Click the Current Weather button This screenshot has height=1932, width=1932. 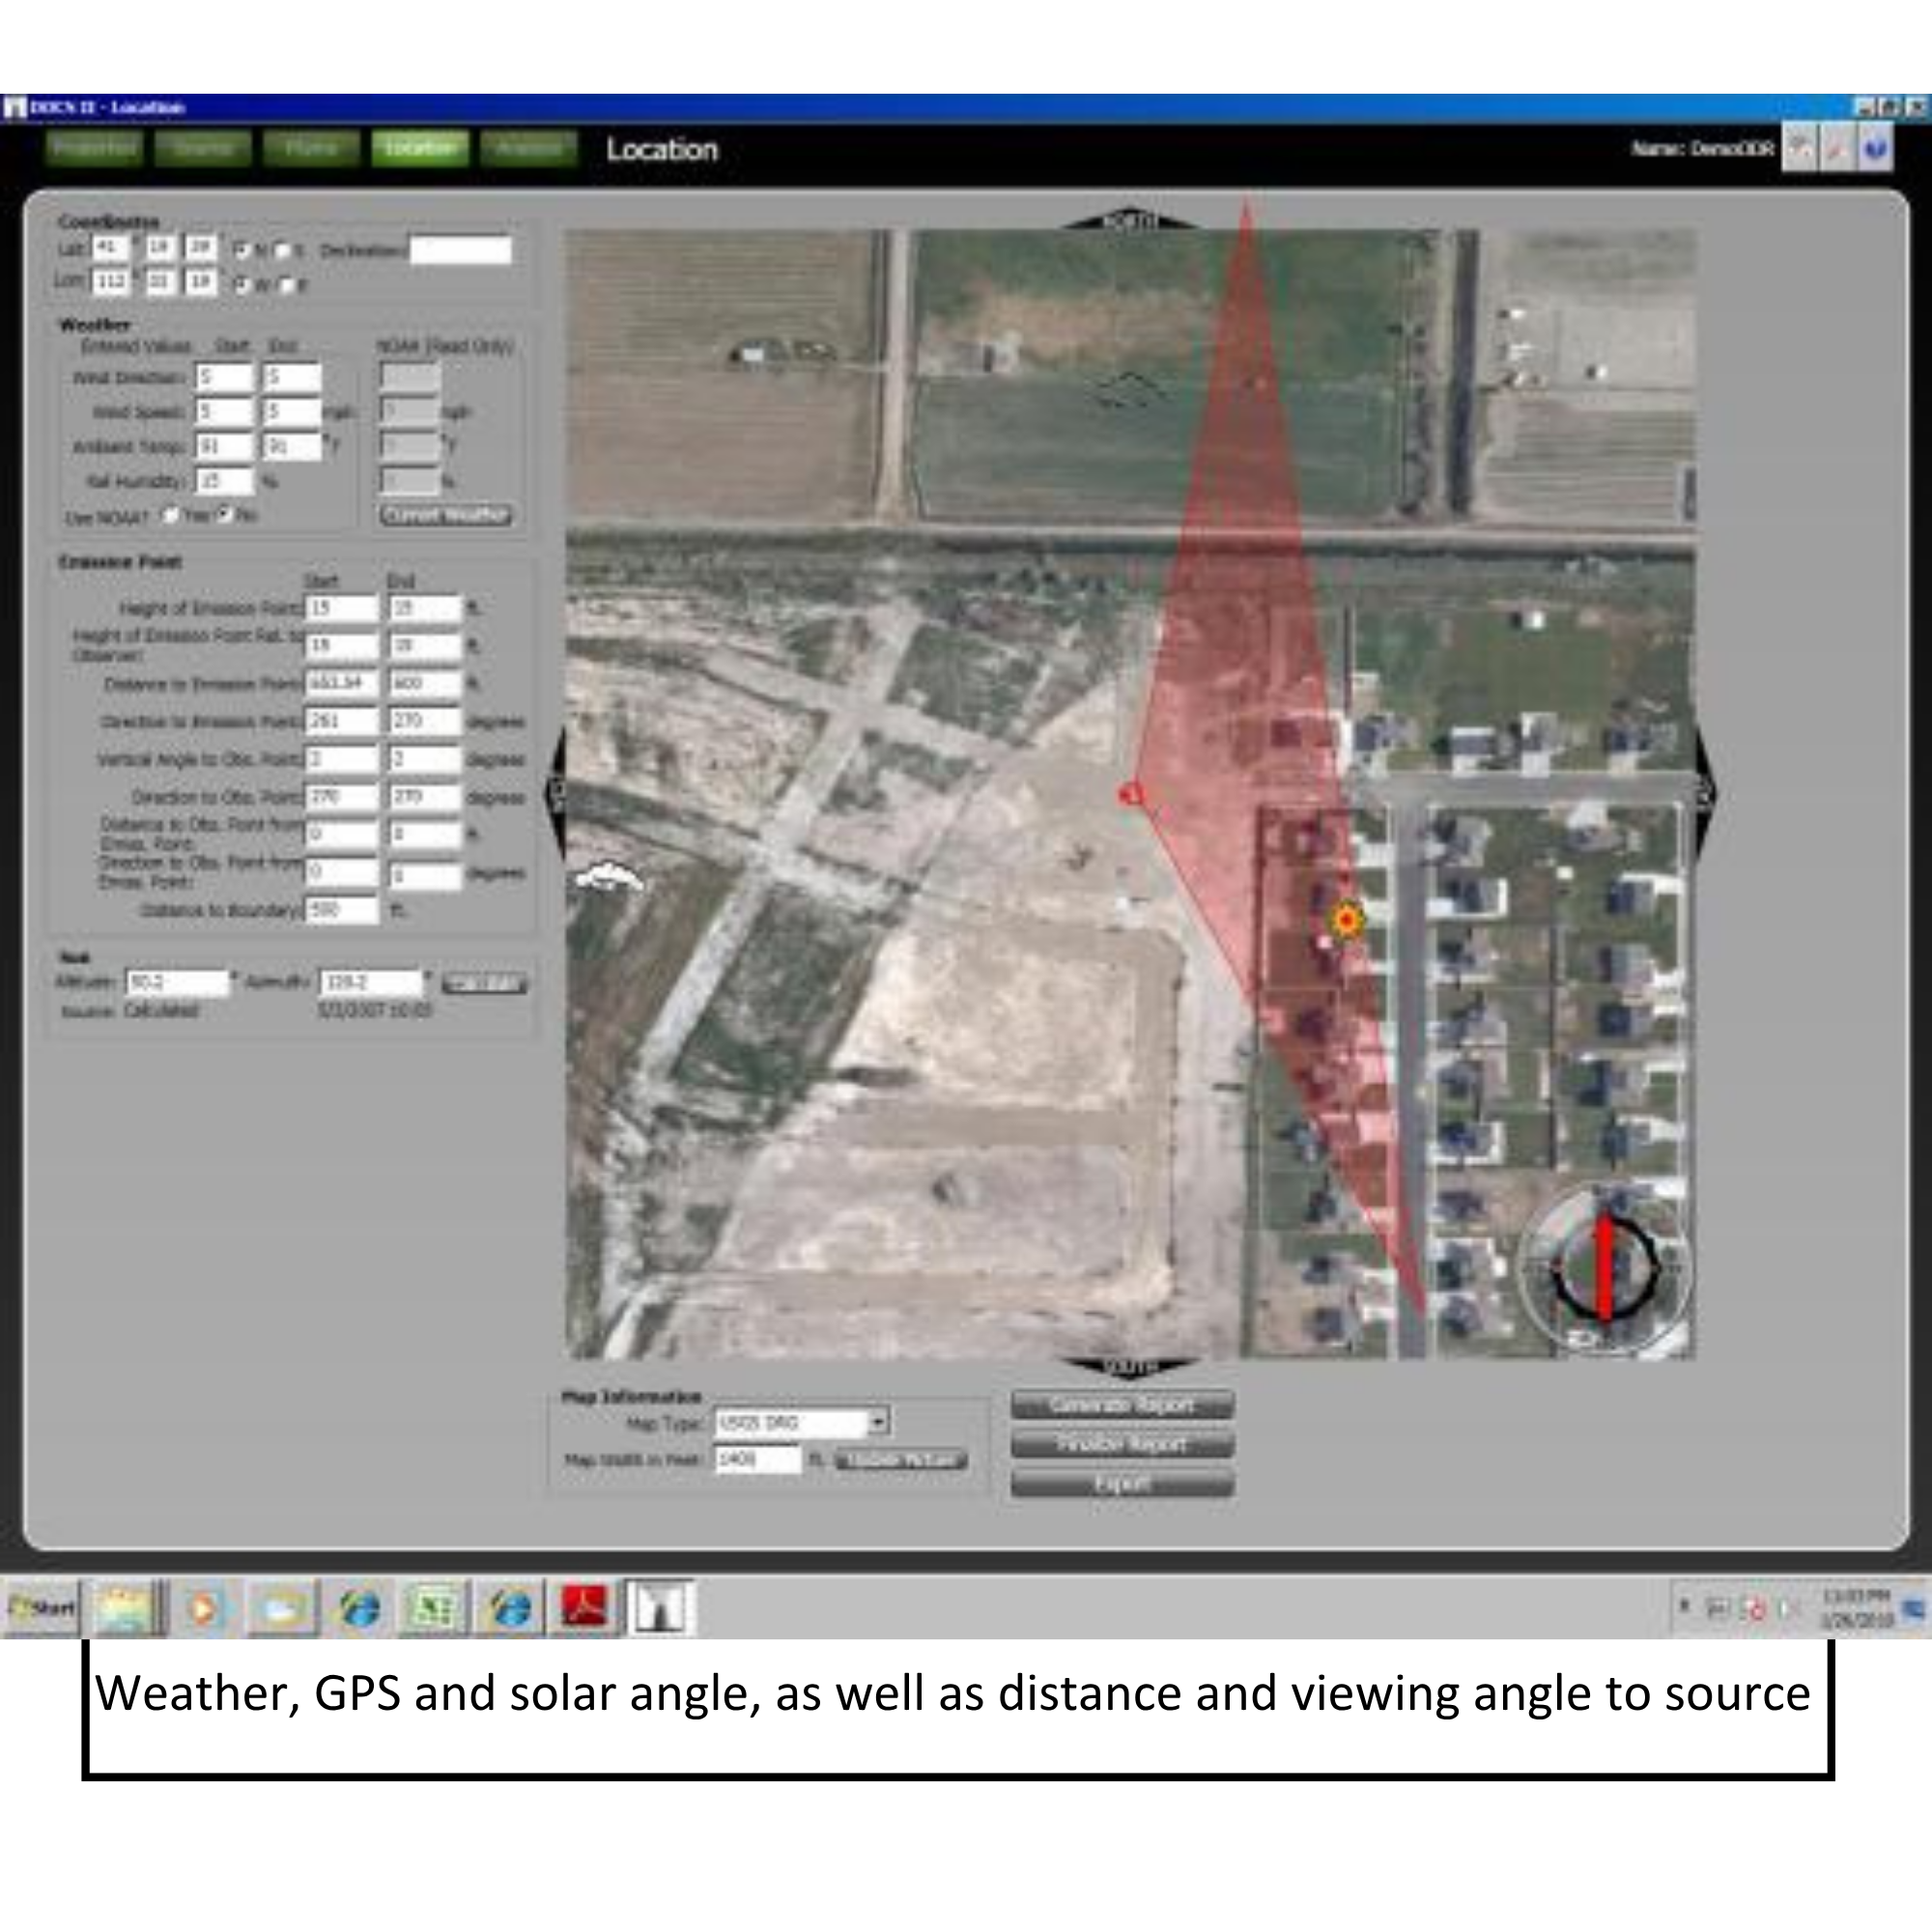click(x=446, y=515)
